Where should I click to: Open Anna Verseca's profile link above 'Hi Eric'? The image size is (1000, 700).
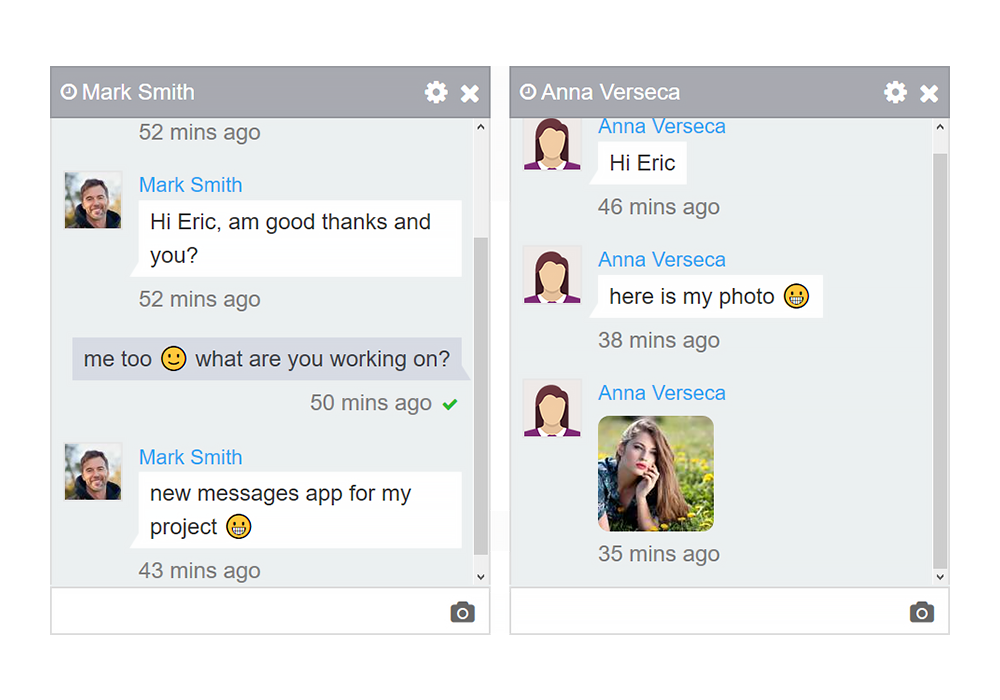[662, 126]
